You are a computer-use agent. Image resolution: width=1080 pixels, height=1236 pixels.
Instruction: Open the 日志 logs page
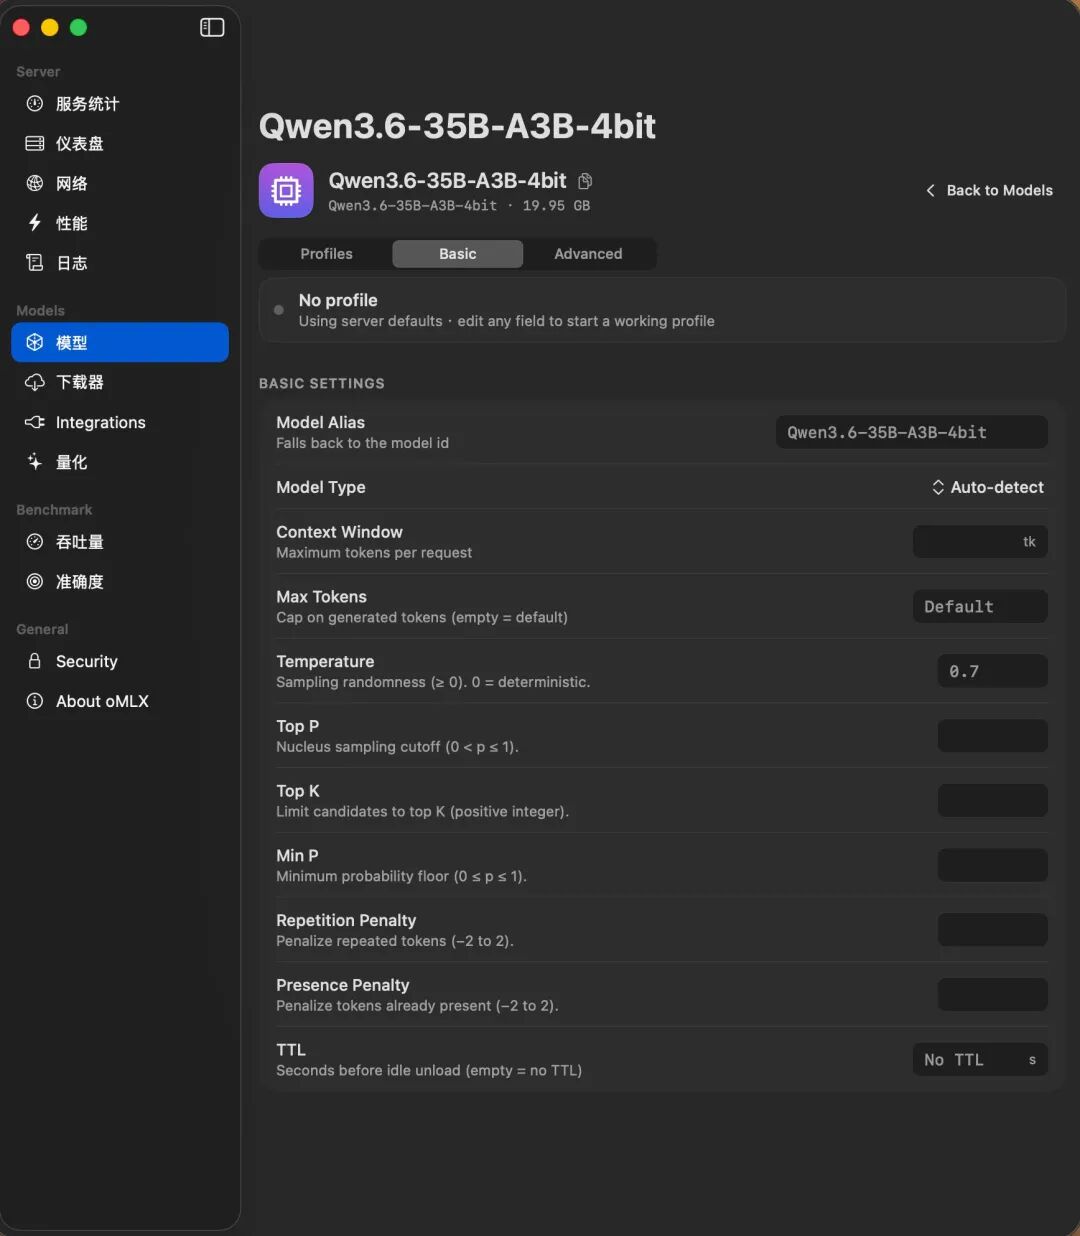tap(120, 263)
